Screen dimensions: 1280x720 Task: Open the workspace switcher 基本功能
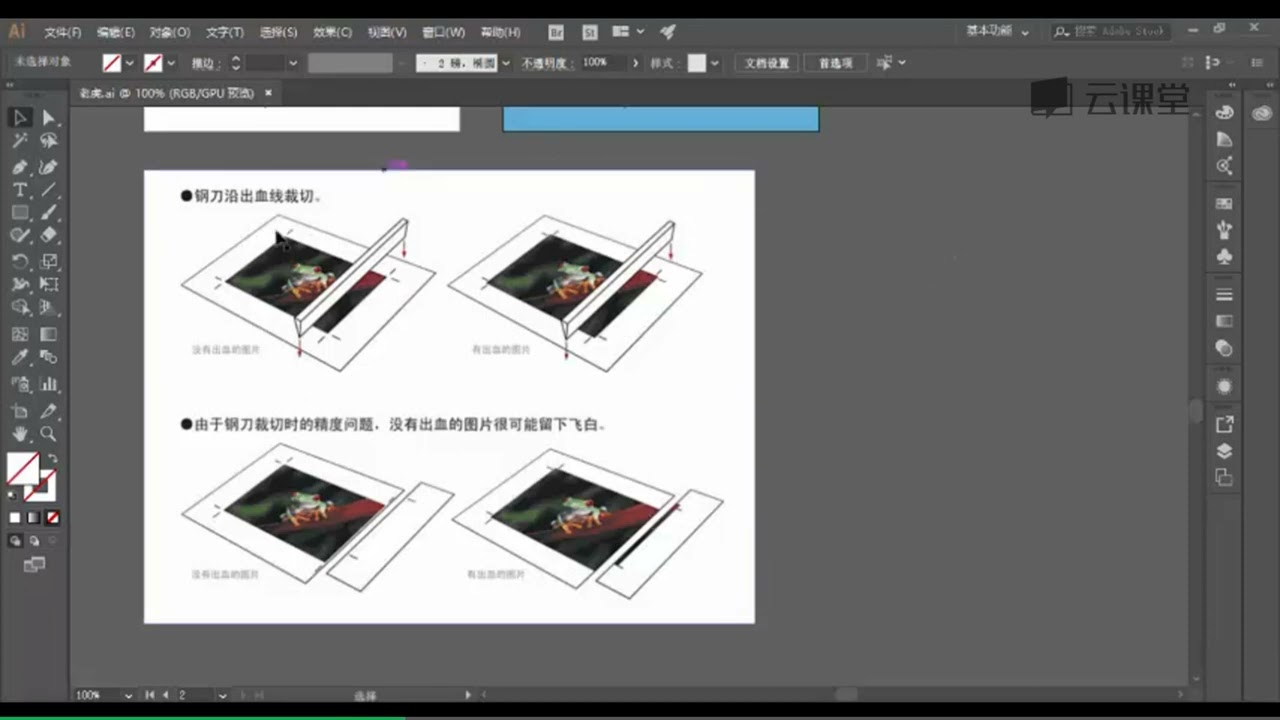997,32
